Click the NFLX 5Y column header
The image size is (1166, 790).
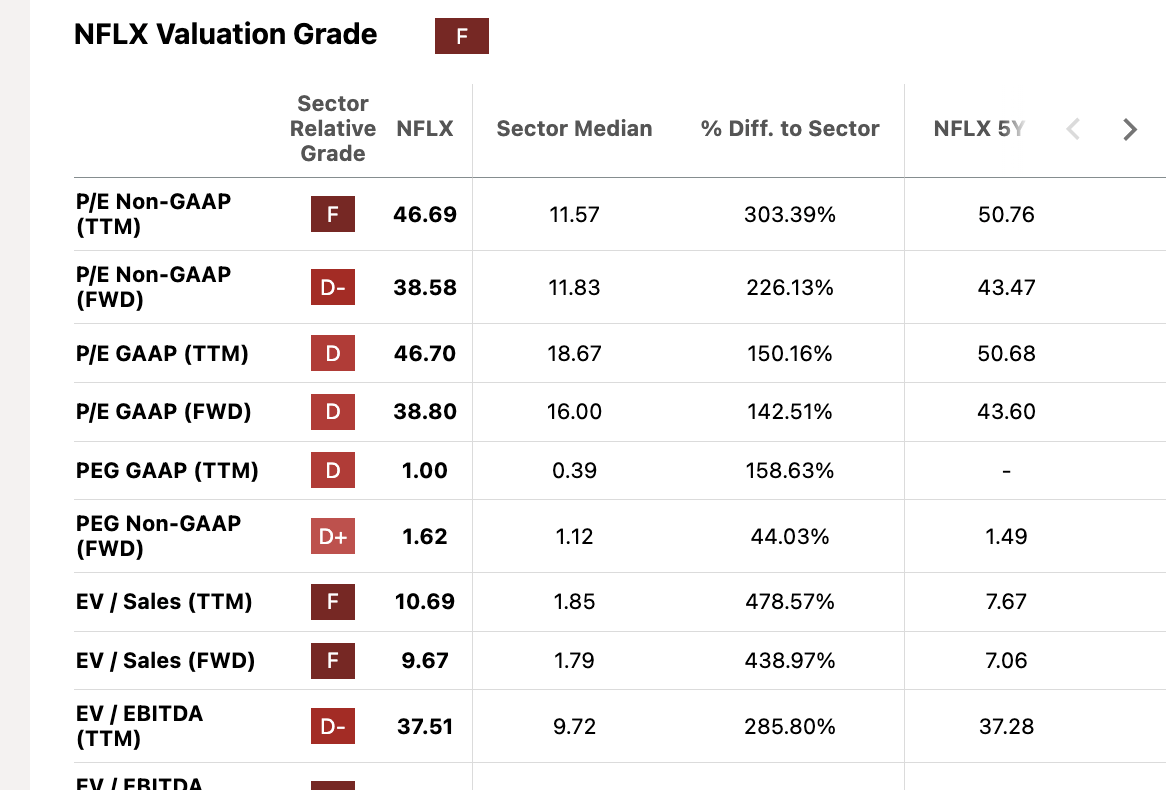click(x=978, y=129)
